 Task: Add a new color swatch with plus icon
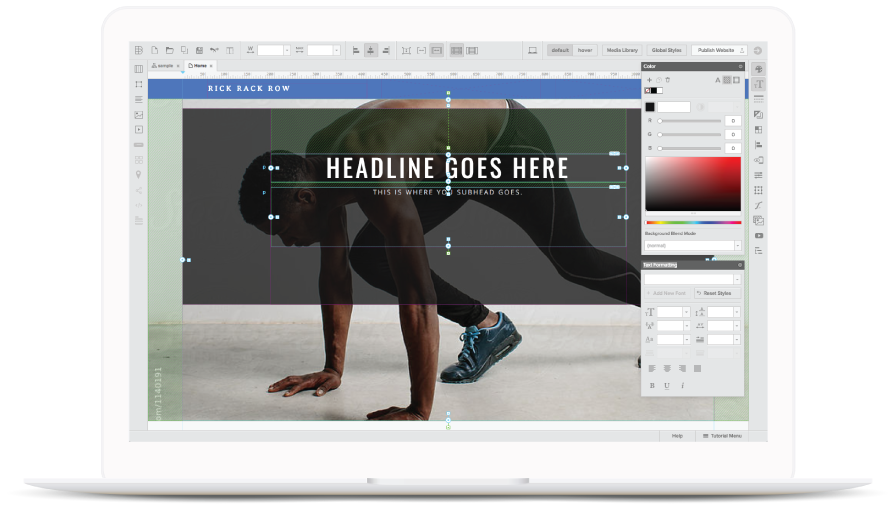pyautogui.click(x=649, y=80)
